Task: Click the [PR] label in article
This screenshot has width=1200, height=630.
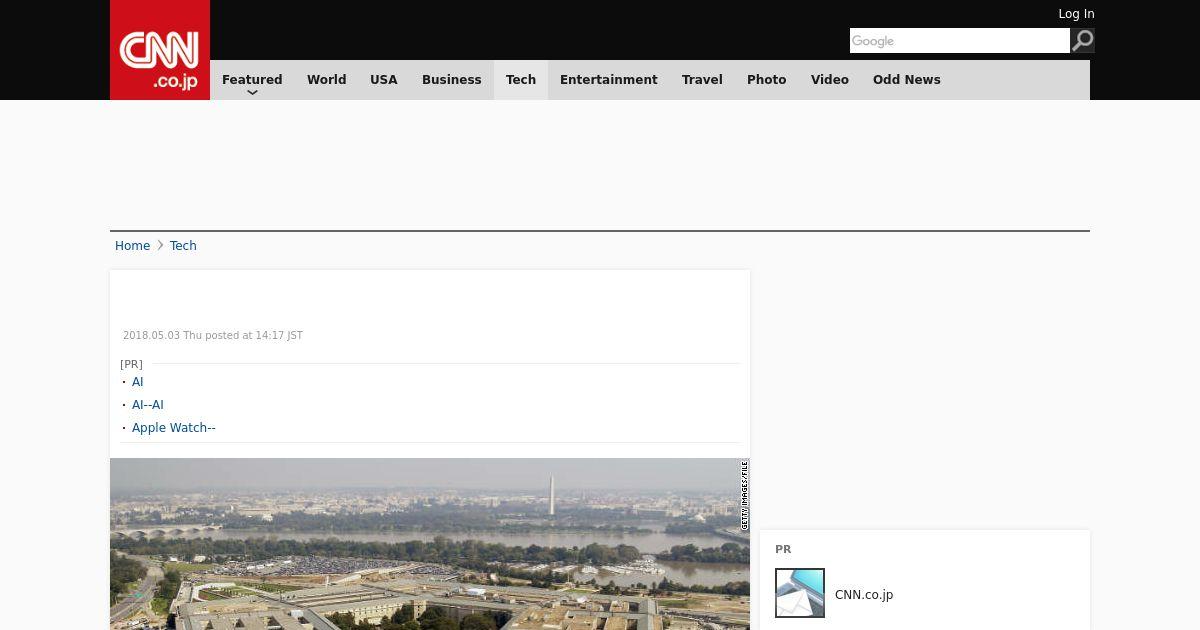Action: point(131,364)
